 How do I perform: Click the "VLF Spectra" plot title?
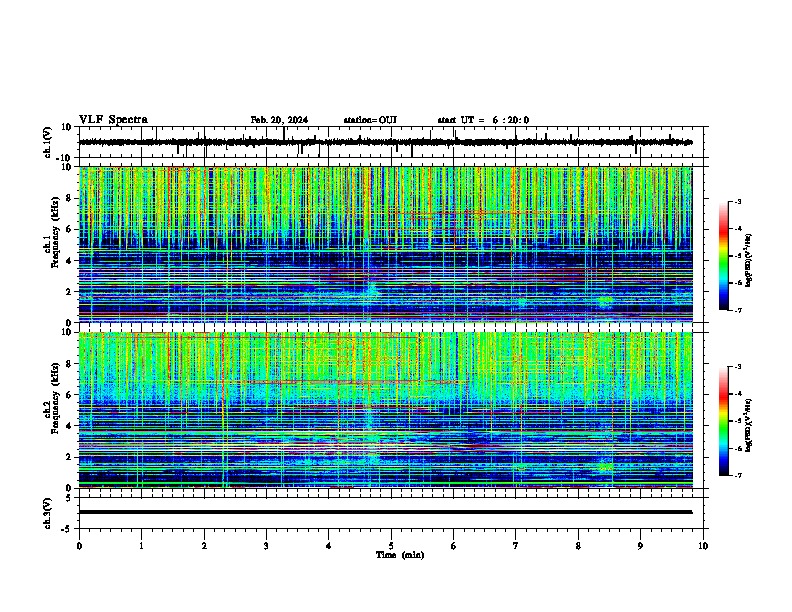coord(113,120)
